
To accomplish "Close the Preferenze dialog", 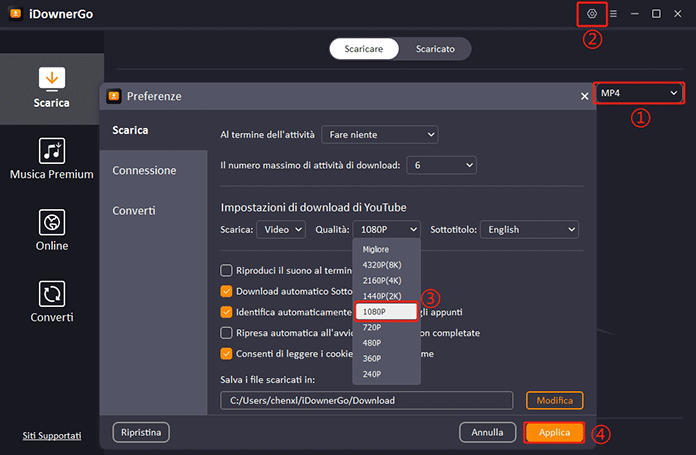I will [585, 96].
